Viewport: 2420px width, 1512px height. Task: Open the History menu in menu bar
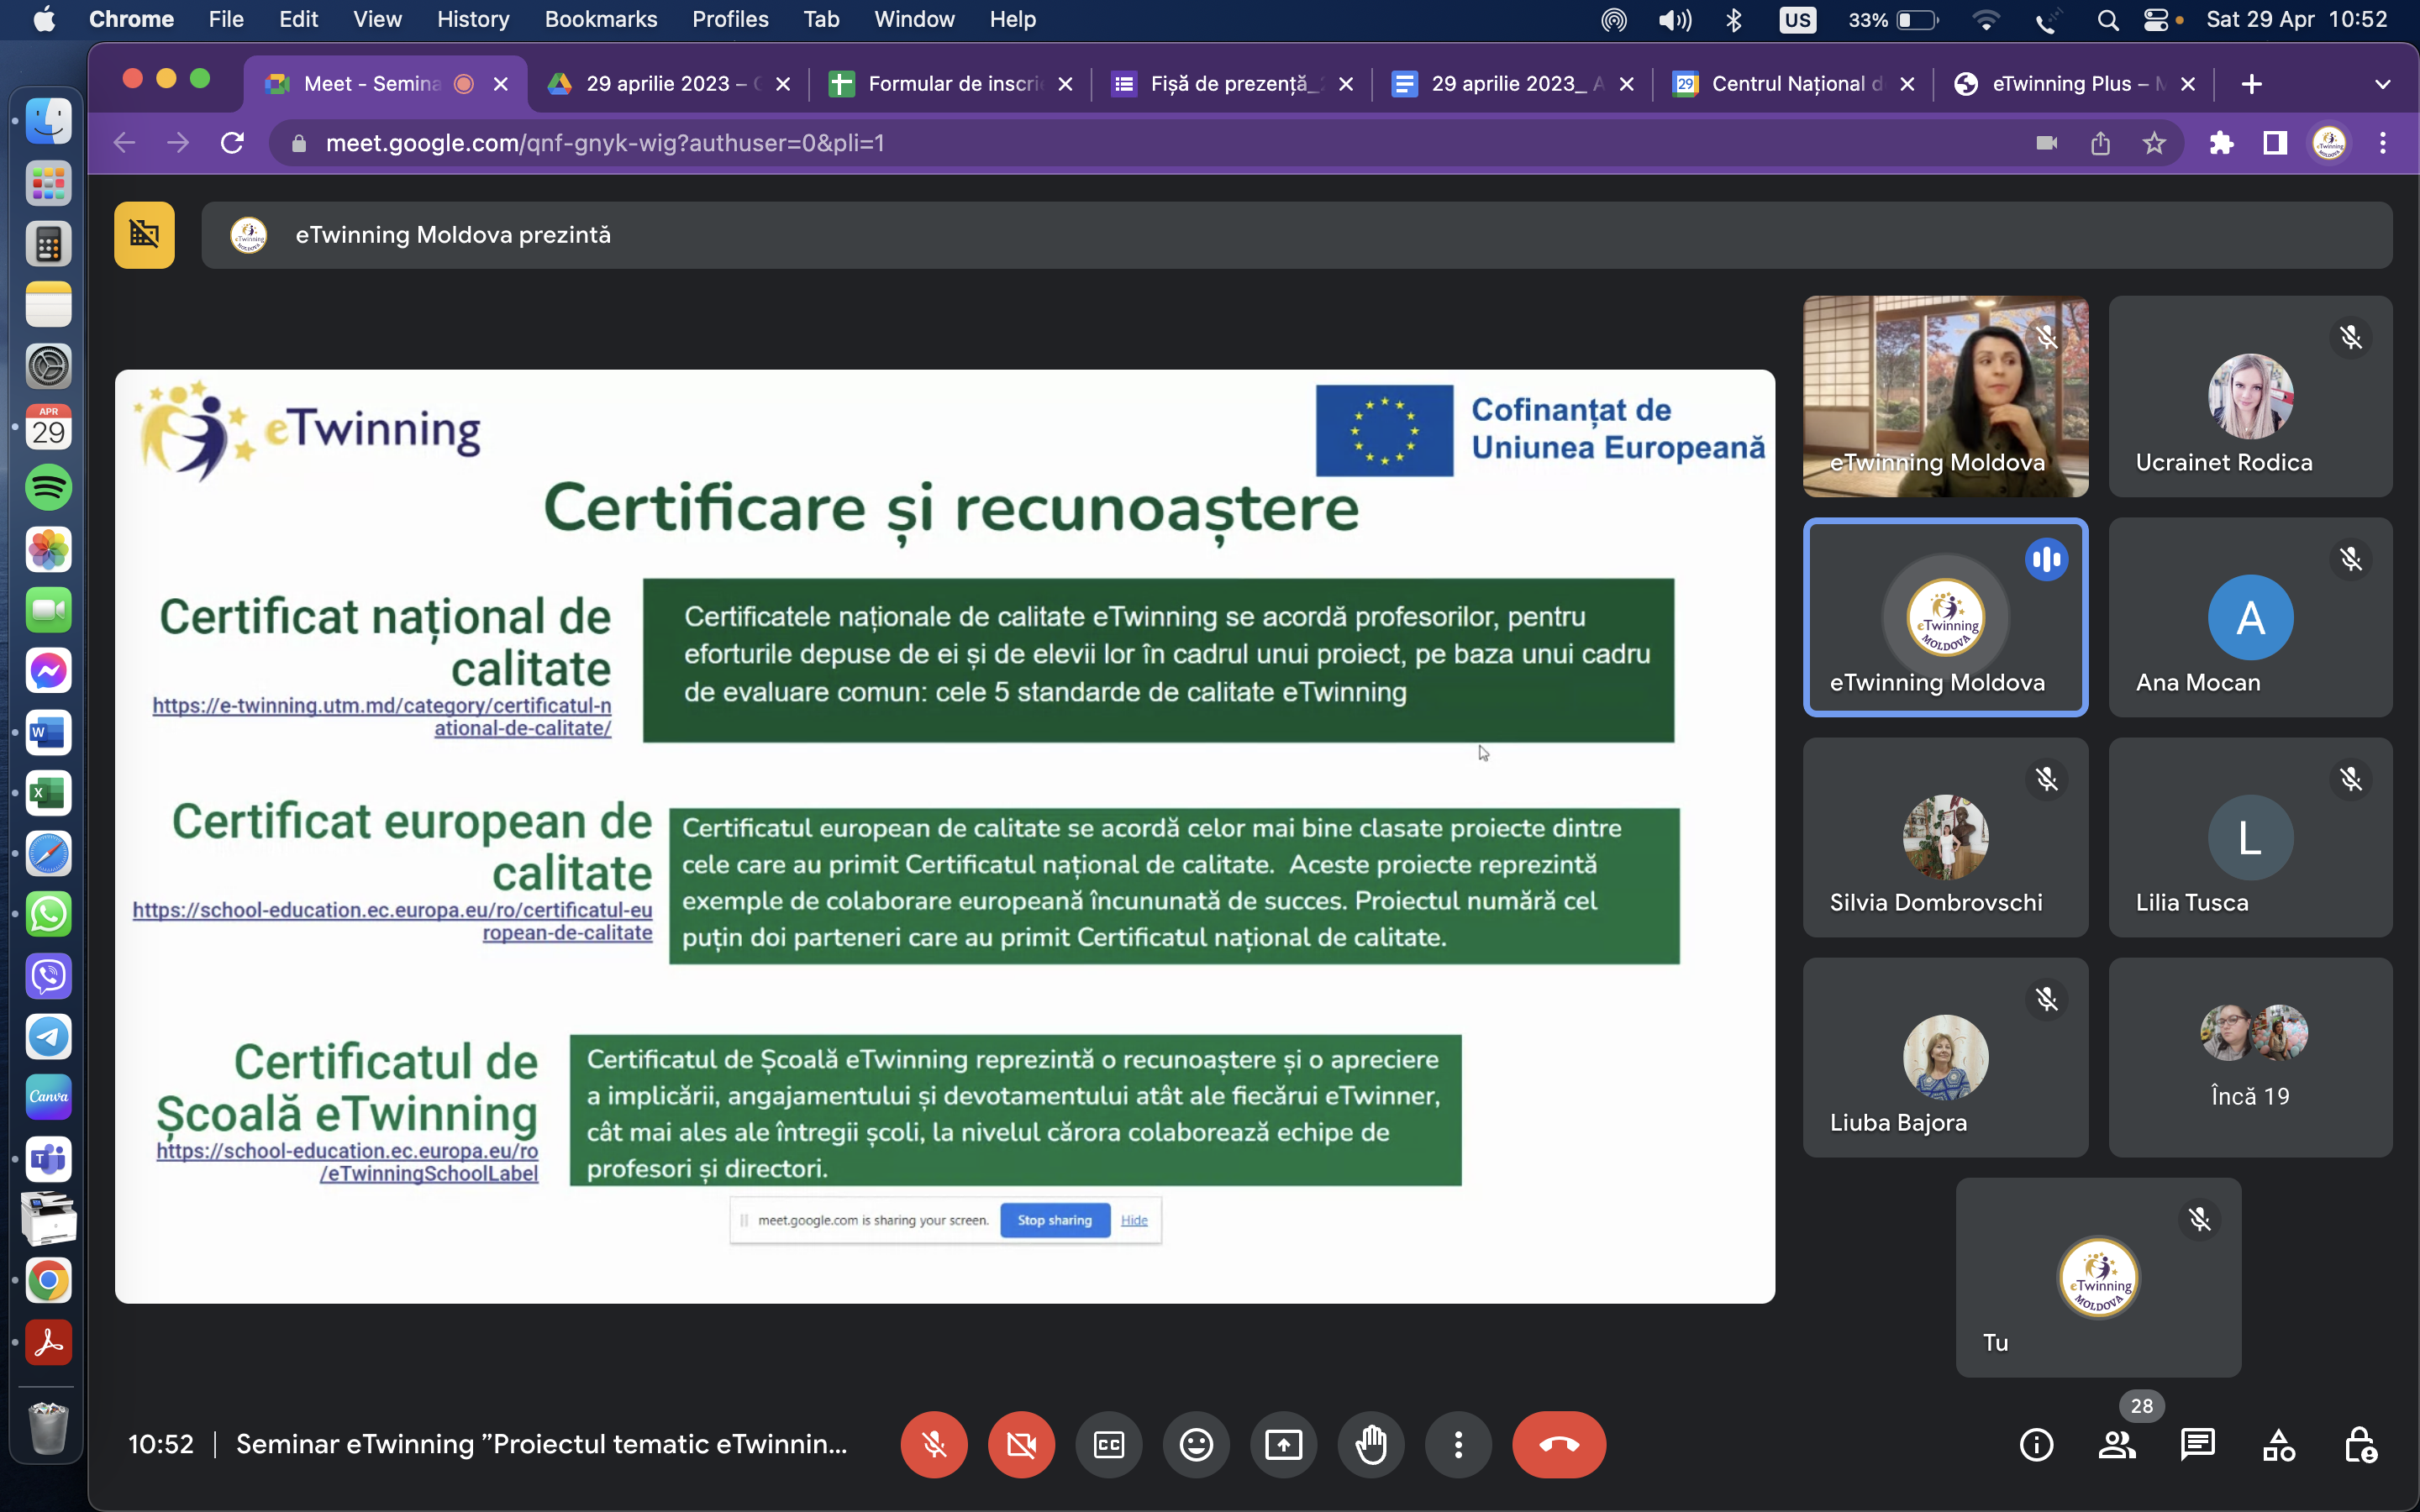(x=473, y=19)
